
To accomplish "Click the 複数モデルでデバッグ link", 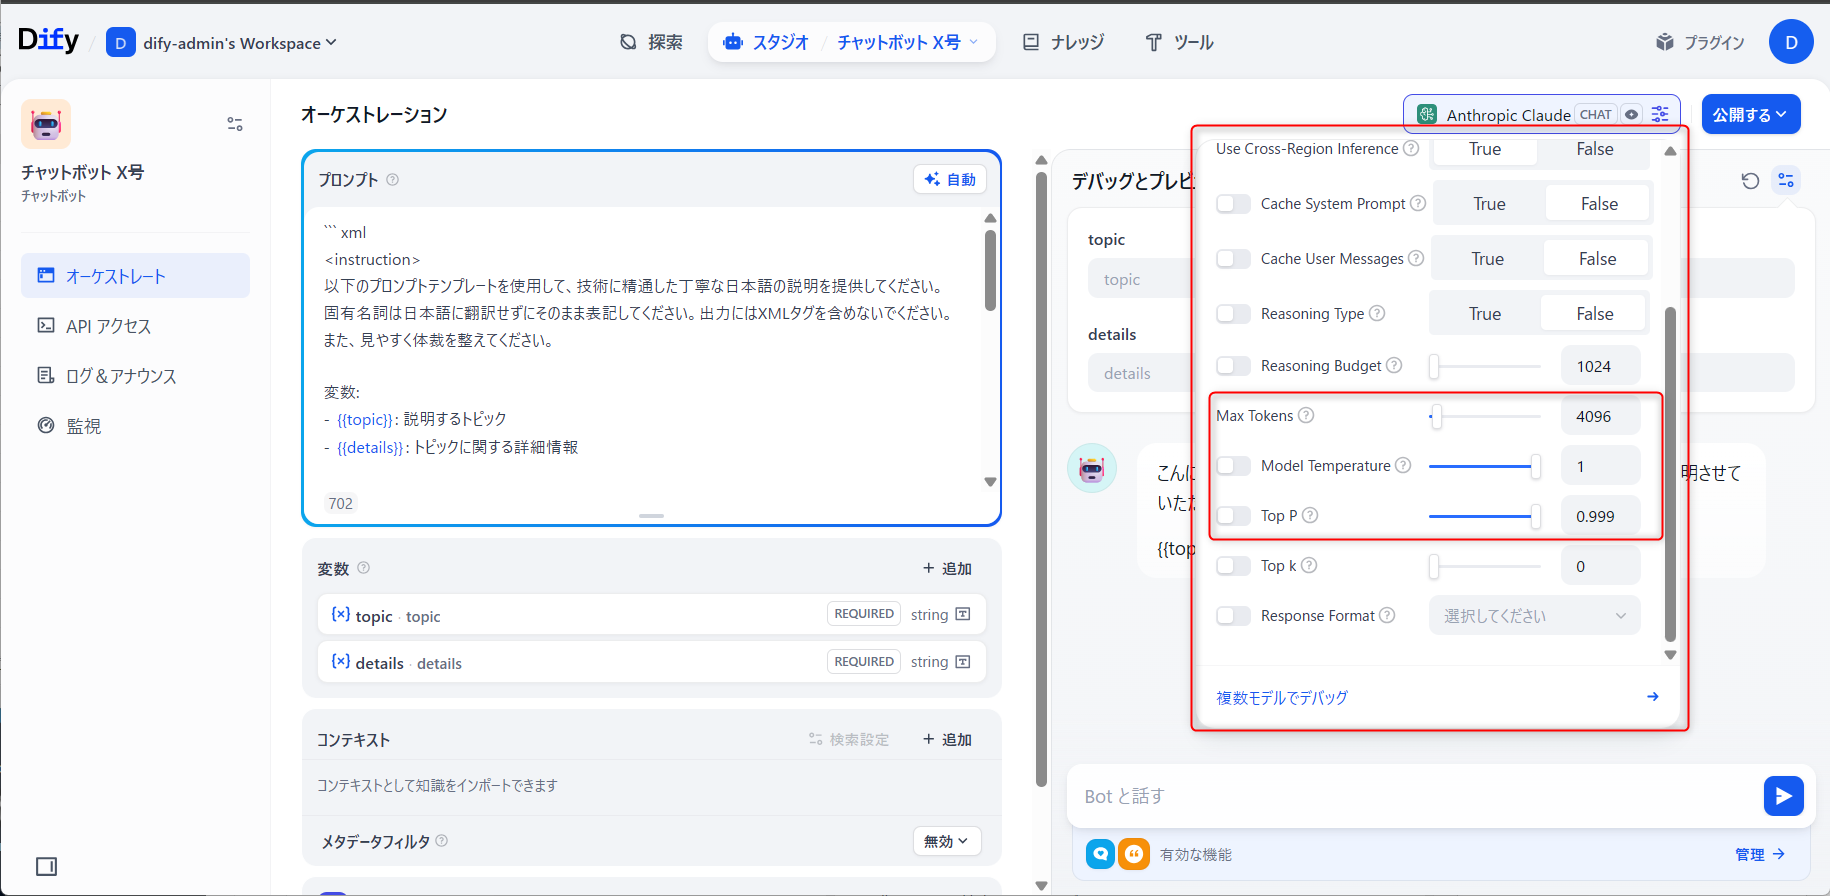I will click(x=1282, y=697).
